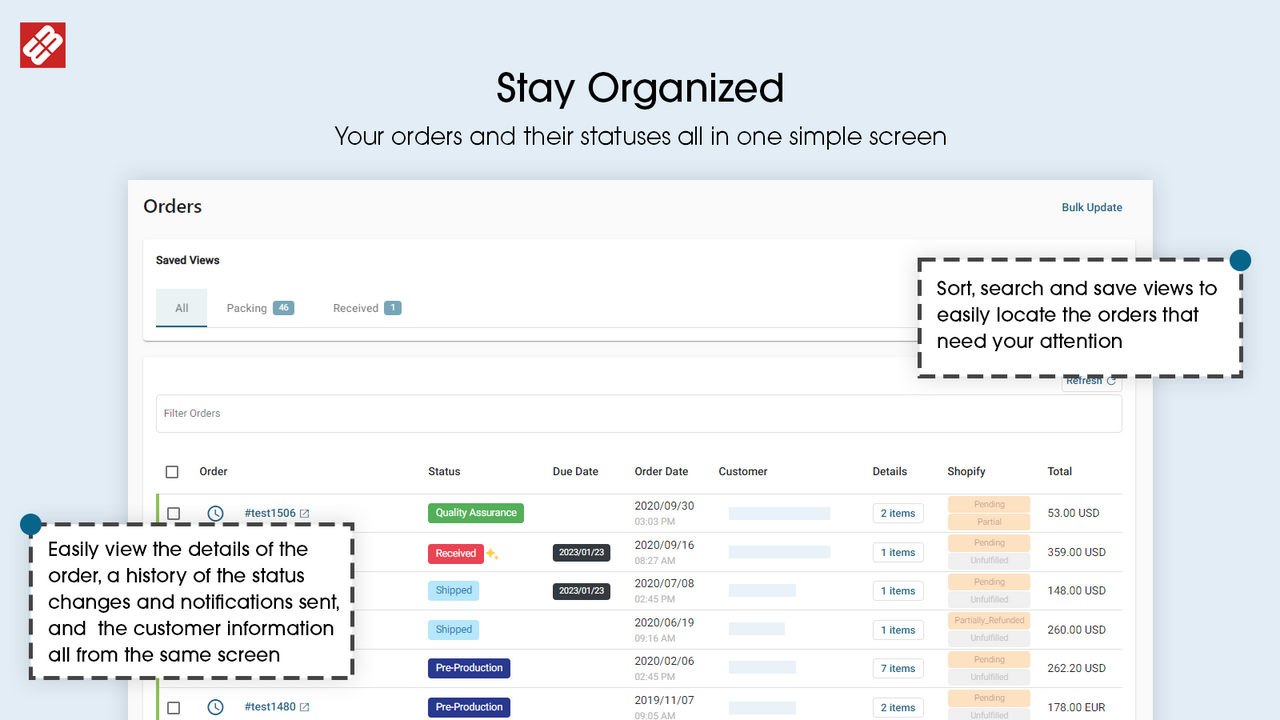Screen dimensions: 1280x720
Task: Open the Bulk Update link
Action: point(1092,207)
